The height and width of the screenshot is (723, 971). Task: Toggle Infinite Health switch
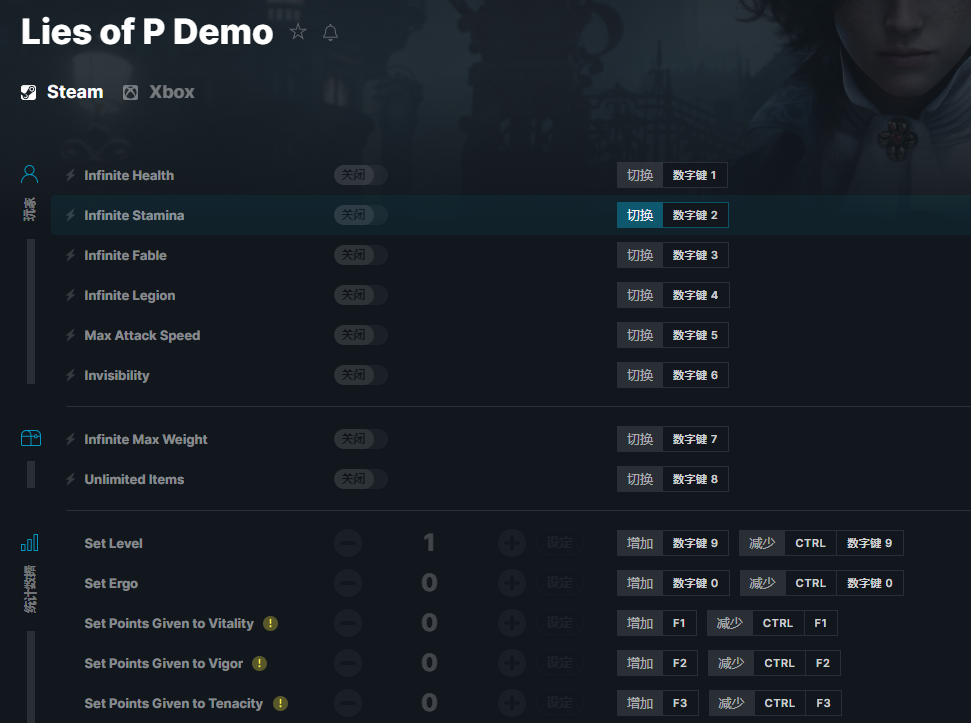point(361,175)
